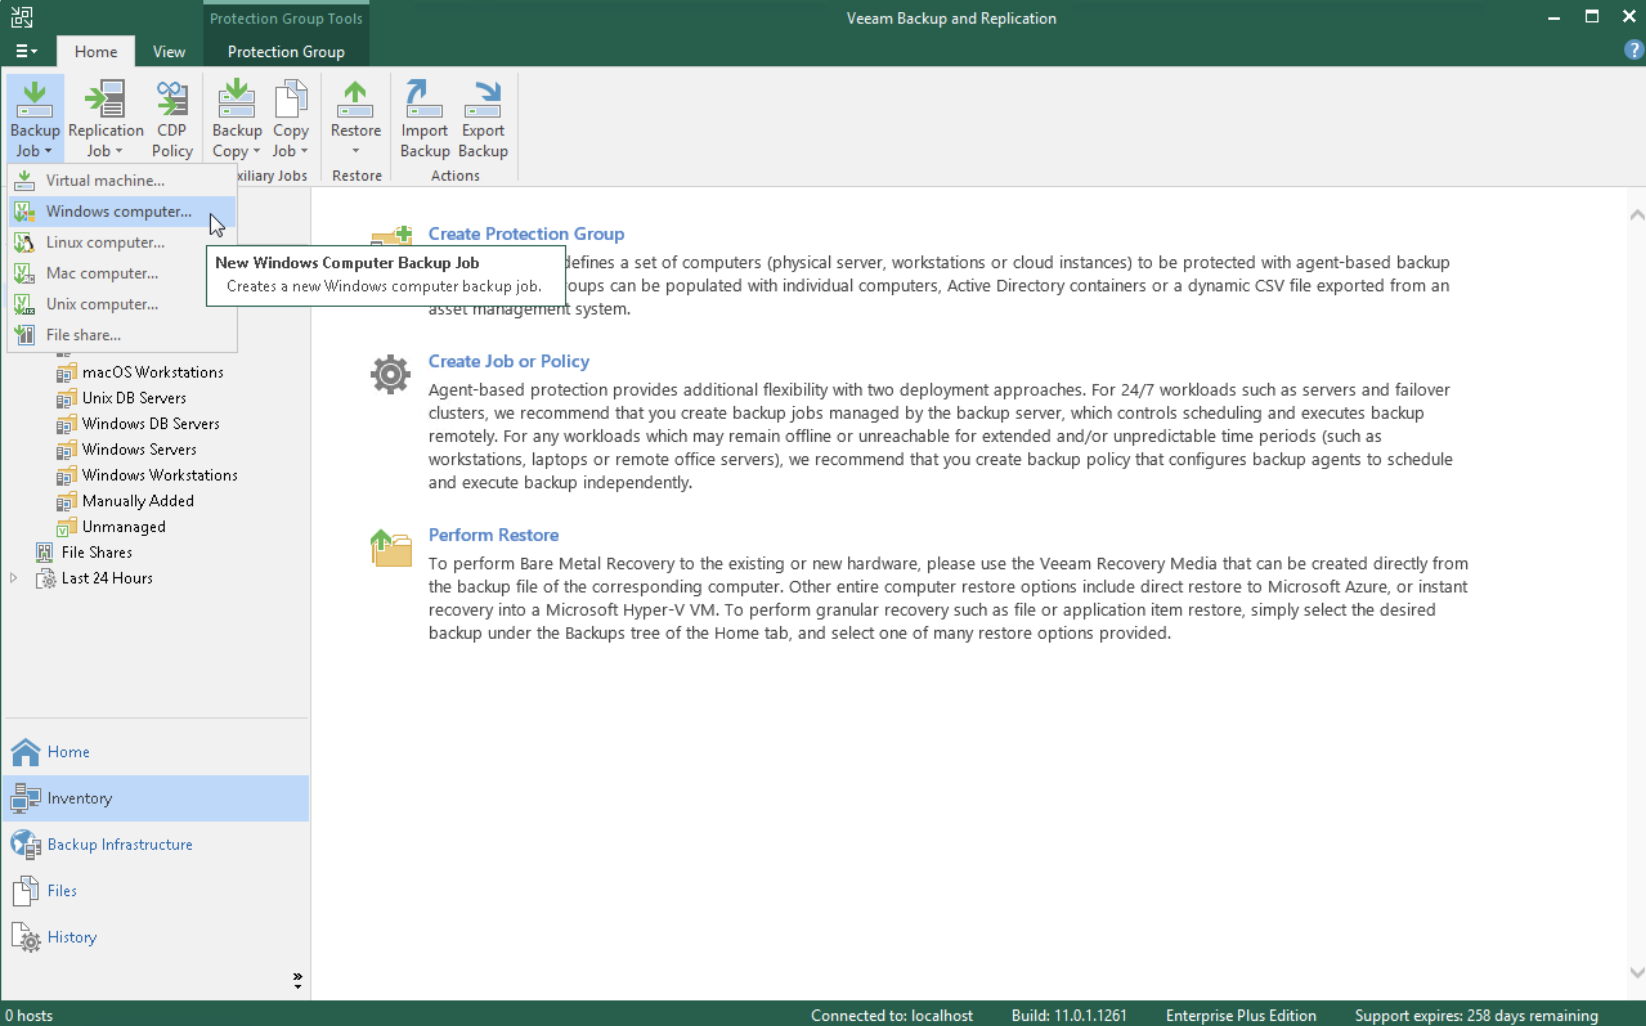Viewport: 1646px width, 1026px height.
Task: Open the Create Job or Policy link
Action: pyautogui.click(x=508, y=361)
